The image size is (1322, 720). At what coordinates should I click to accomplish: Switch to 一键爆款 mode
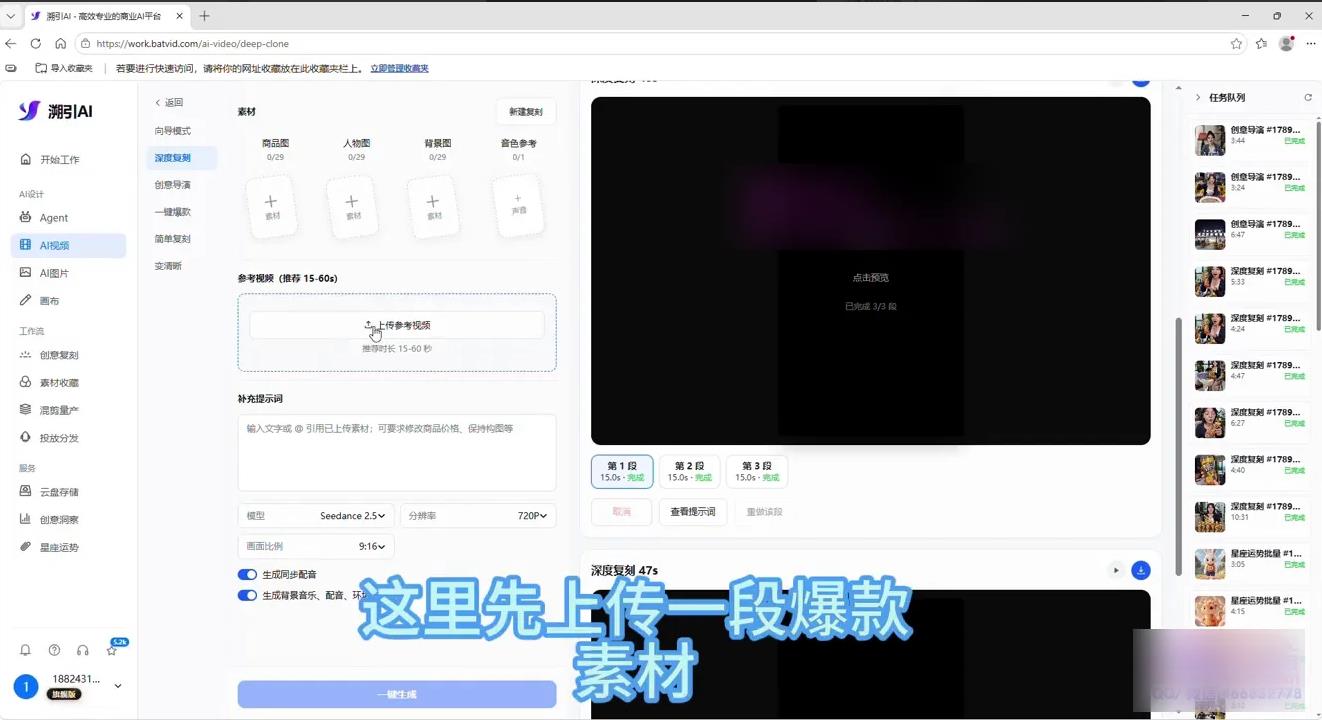(173, 212)
